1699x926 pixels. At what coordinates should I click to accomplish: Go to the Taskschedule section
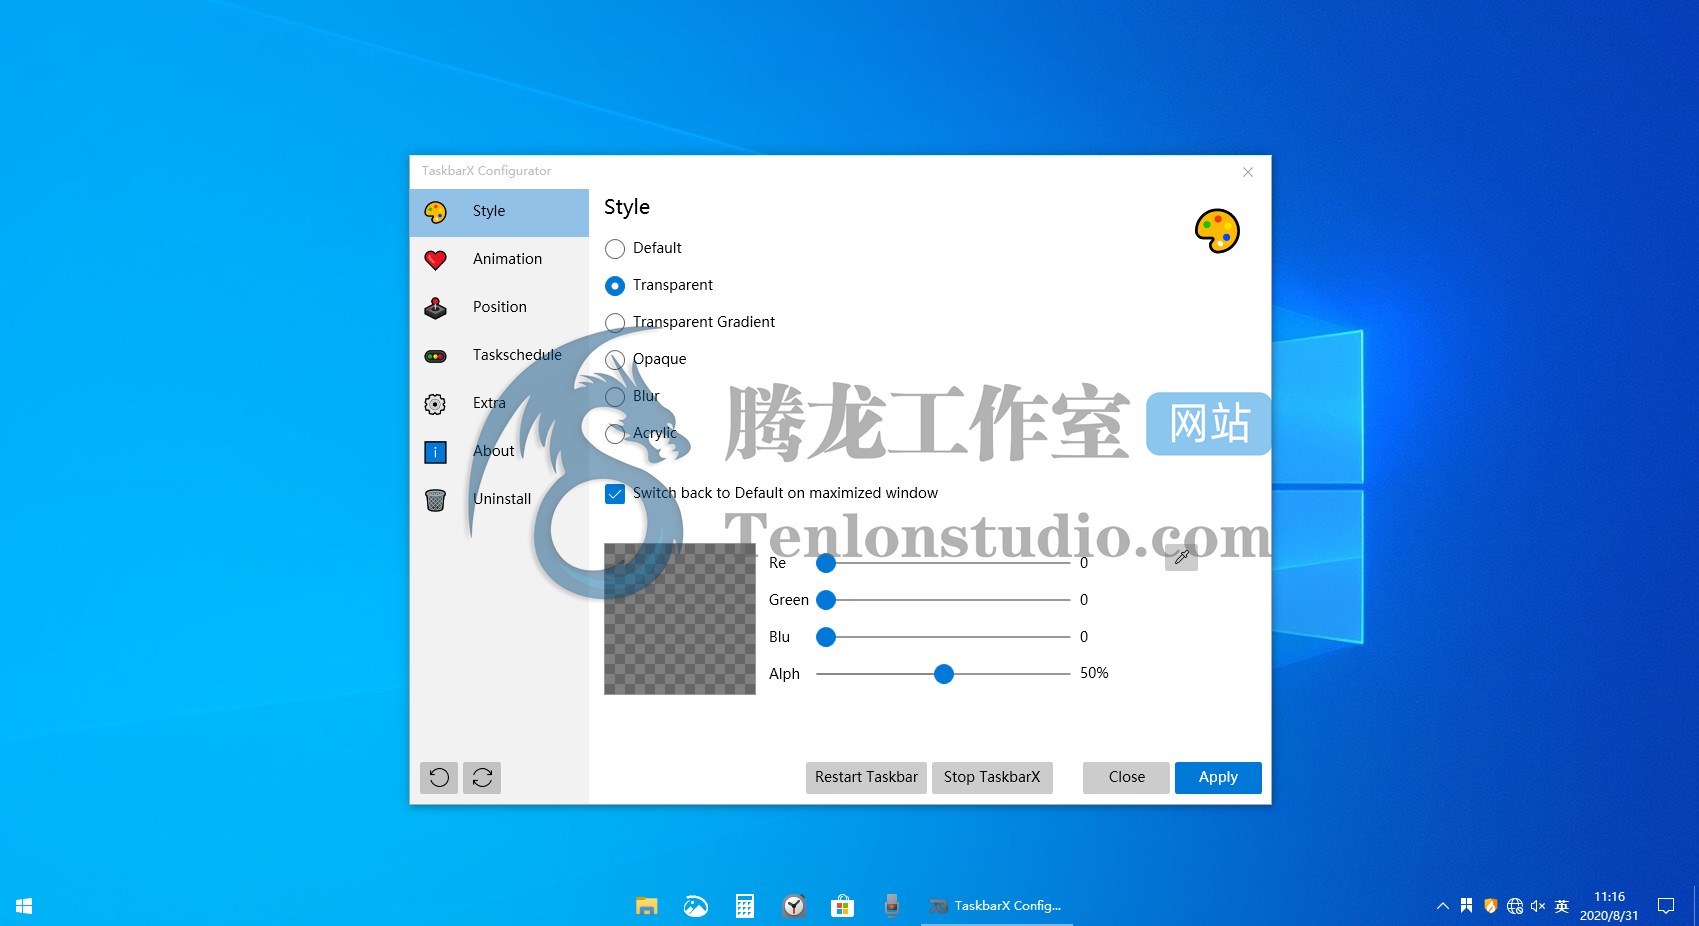click(x=499, y=356)
